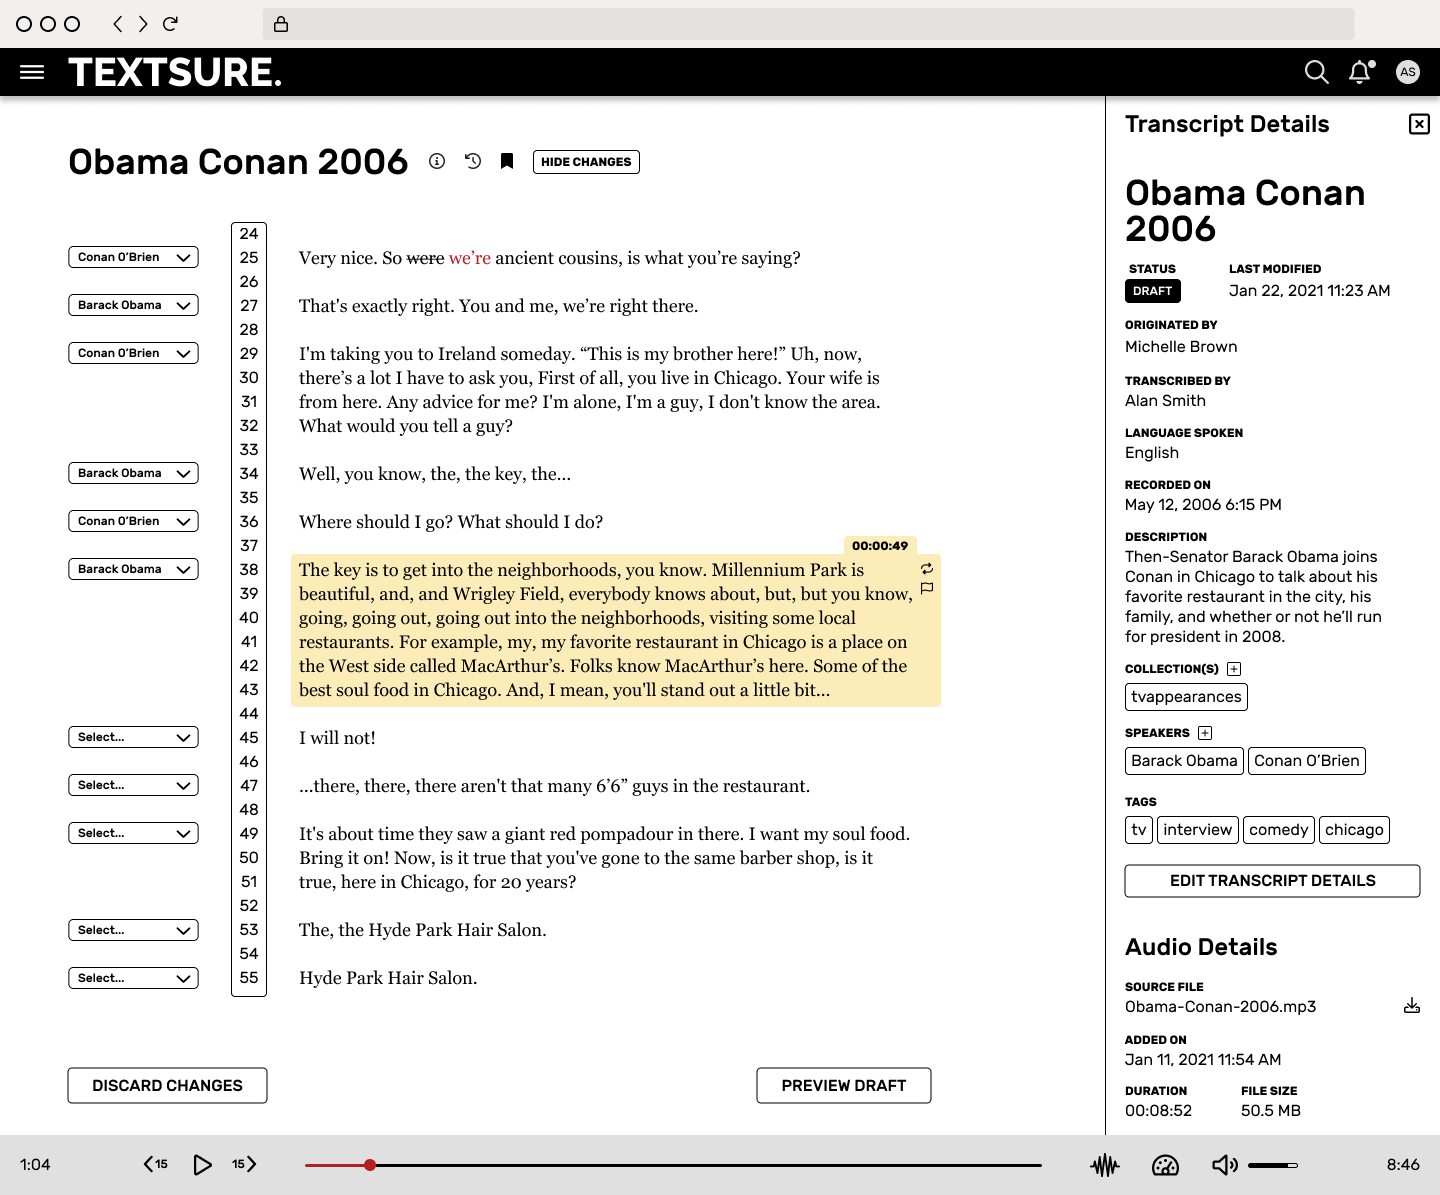The height and width of the screenshot is (1195, 1440).
Task: Click browser back arrow
Action: (118, 24)
